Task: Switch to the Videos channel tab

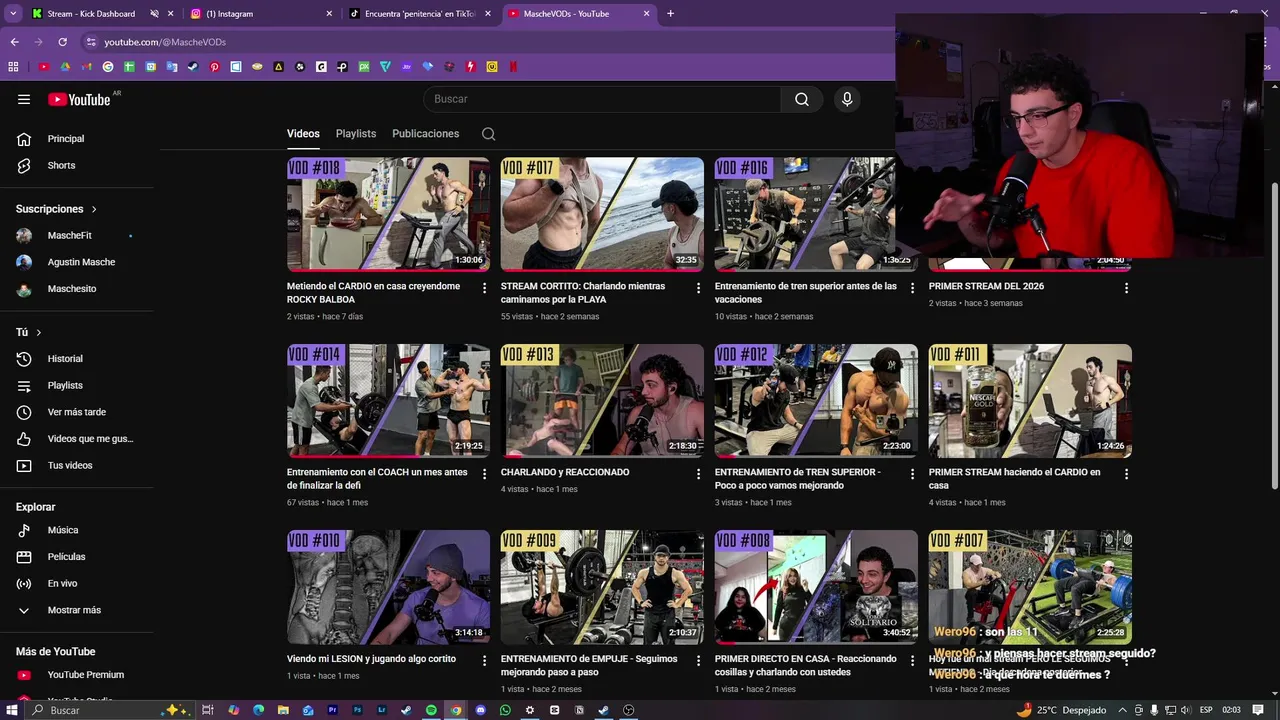Action: [x=303, y=134]
